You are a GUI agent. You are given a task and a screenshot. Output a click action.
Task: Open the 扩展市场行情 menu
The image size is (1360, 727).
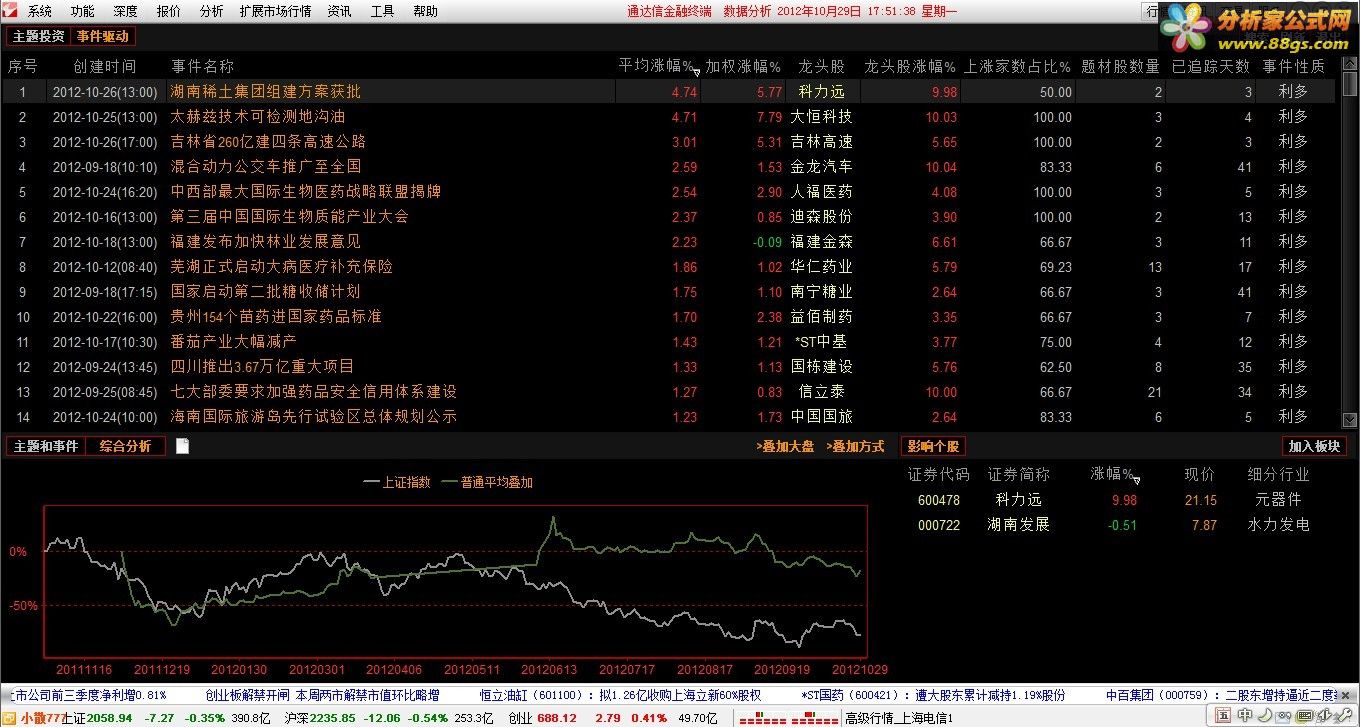[x=275, y=11]
